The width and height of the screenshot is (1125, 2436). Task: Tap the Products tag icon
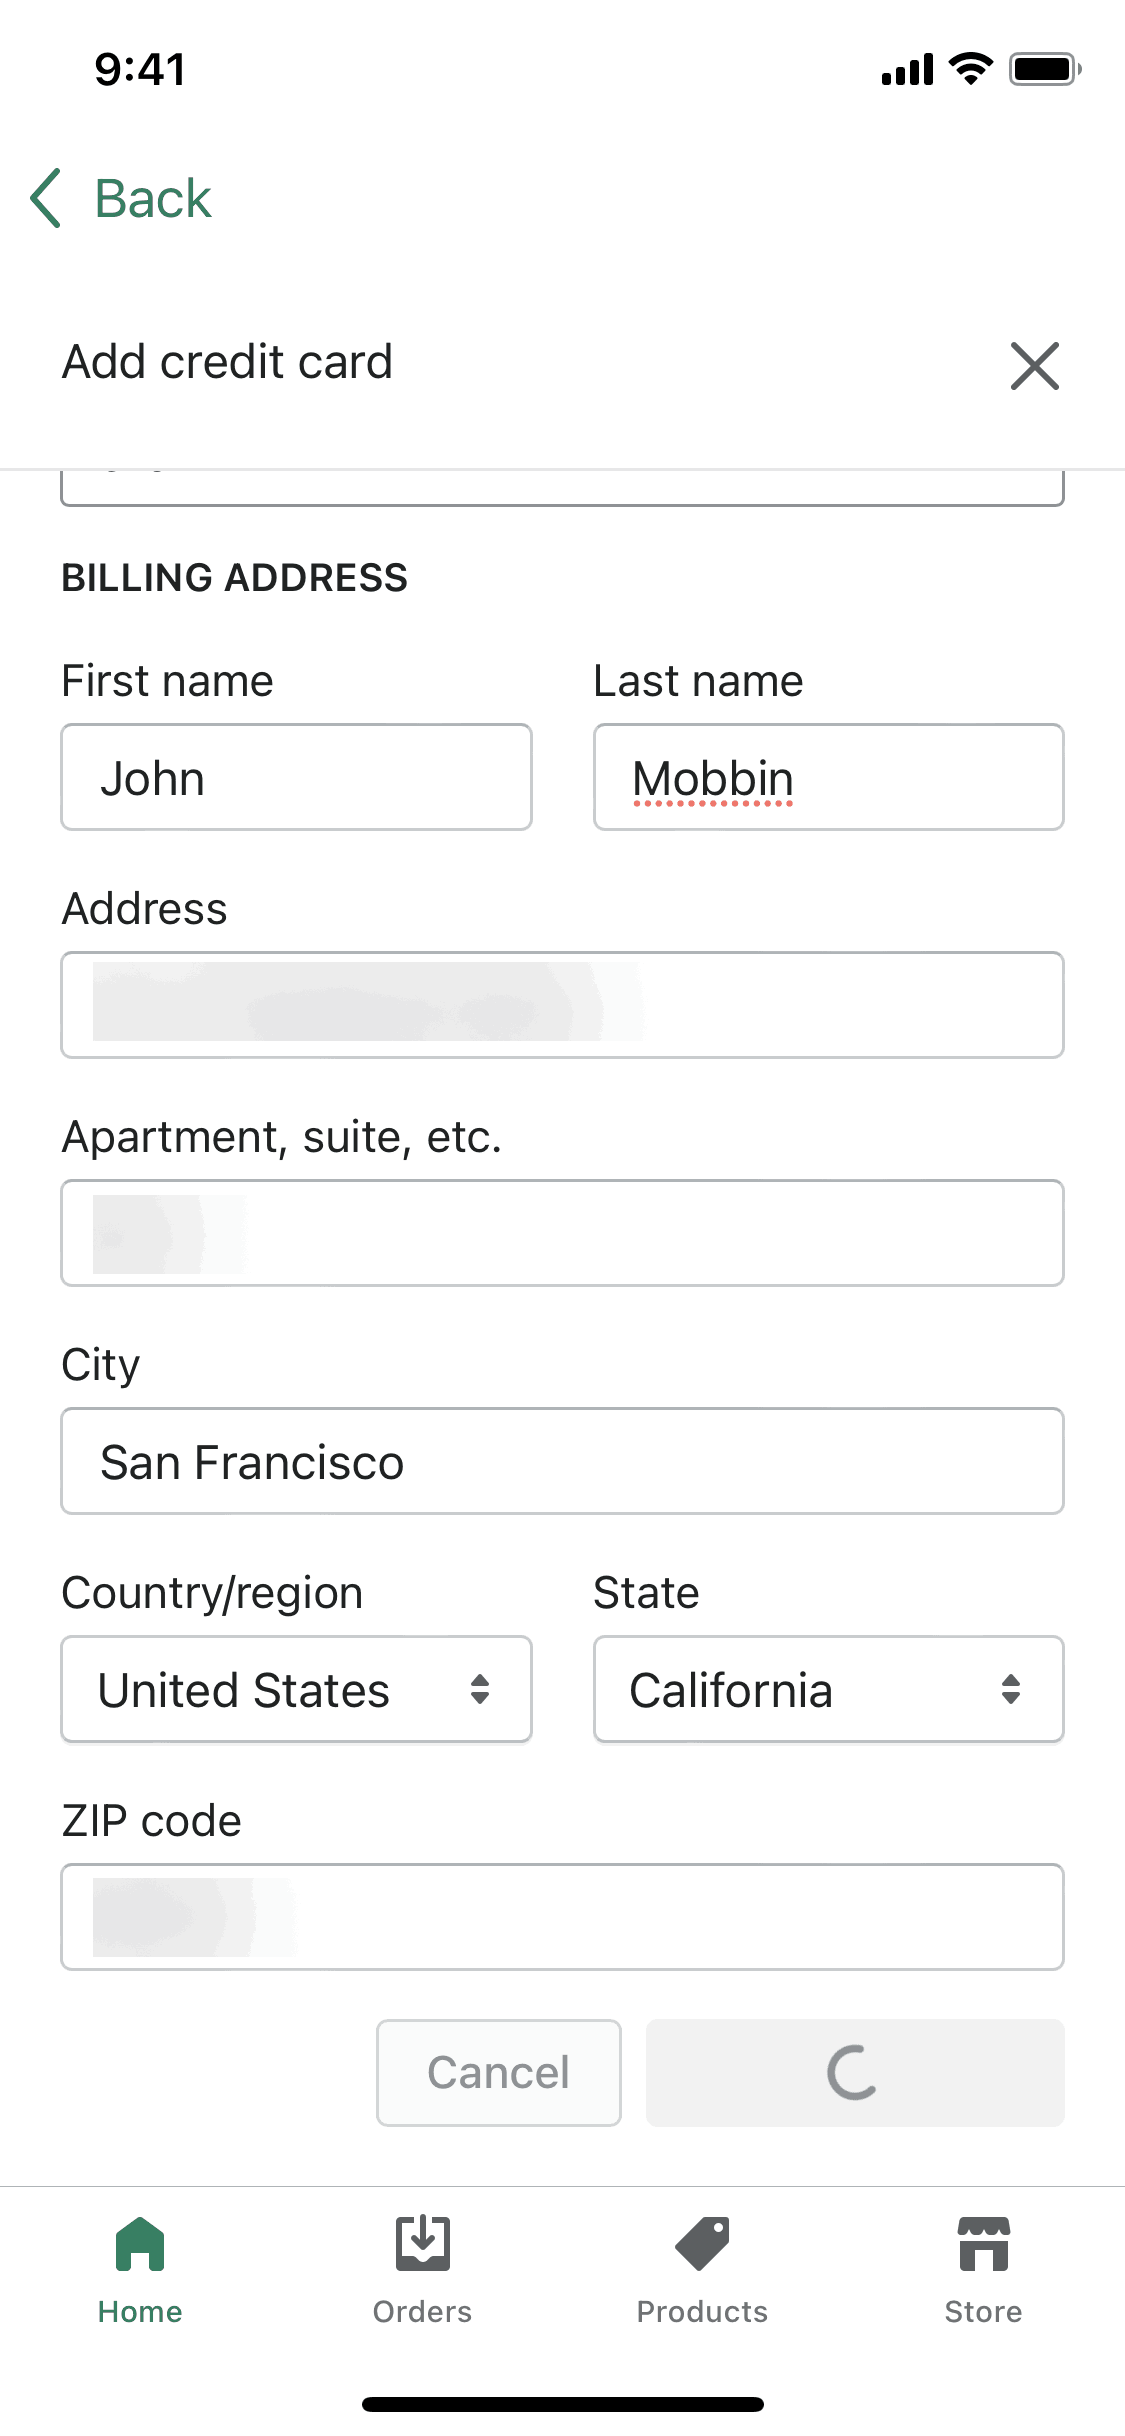(x=702, y=2244)
